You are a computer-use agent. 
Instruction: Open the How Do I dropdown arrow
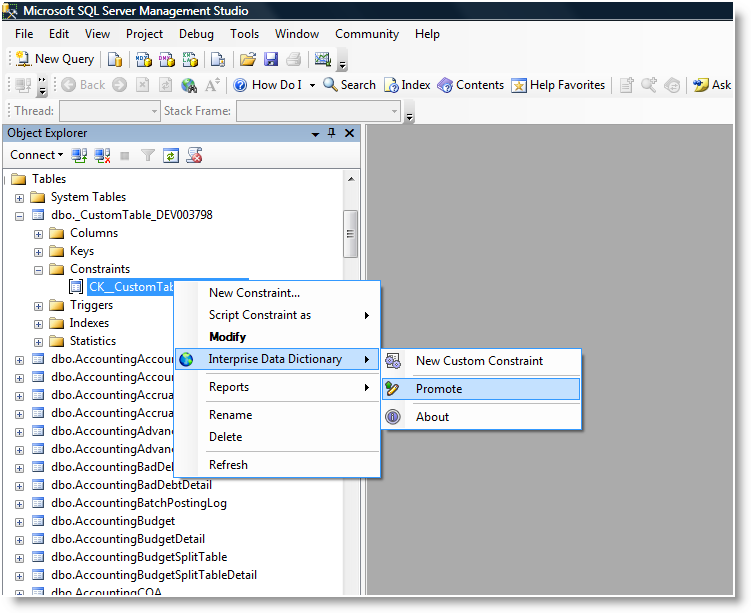coord(312,85)
